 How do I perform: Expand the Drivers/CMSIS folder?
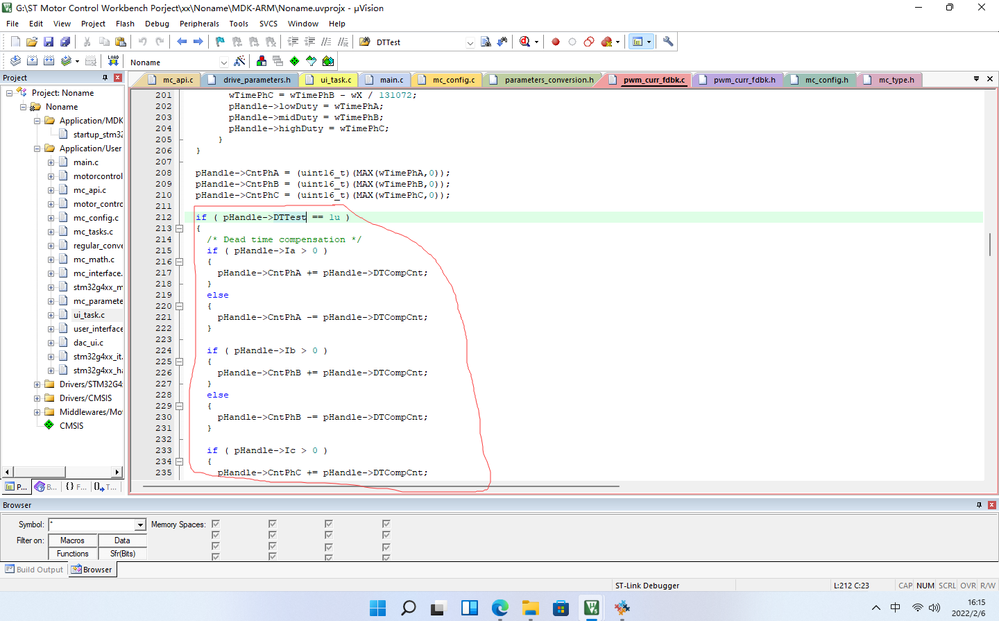pyautogui.click(x=37, y=398)
